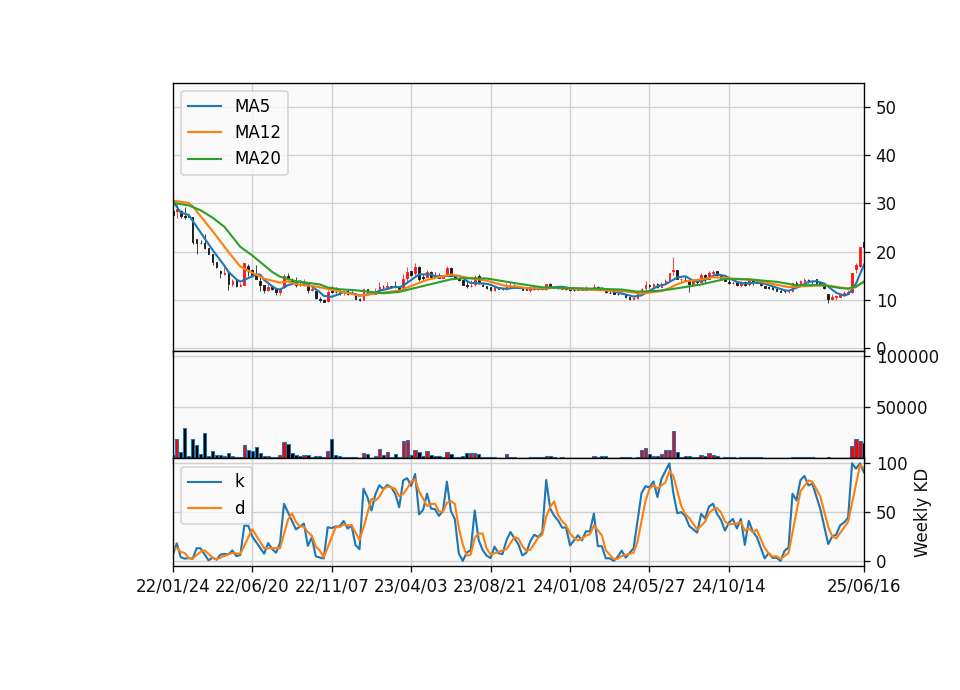The width and height of the screenshot is (960, 690).
Task: Click the 23/04/03 date tick label
Action: (x=411, y=586)
